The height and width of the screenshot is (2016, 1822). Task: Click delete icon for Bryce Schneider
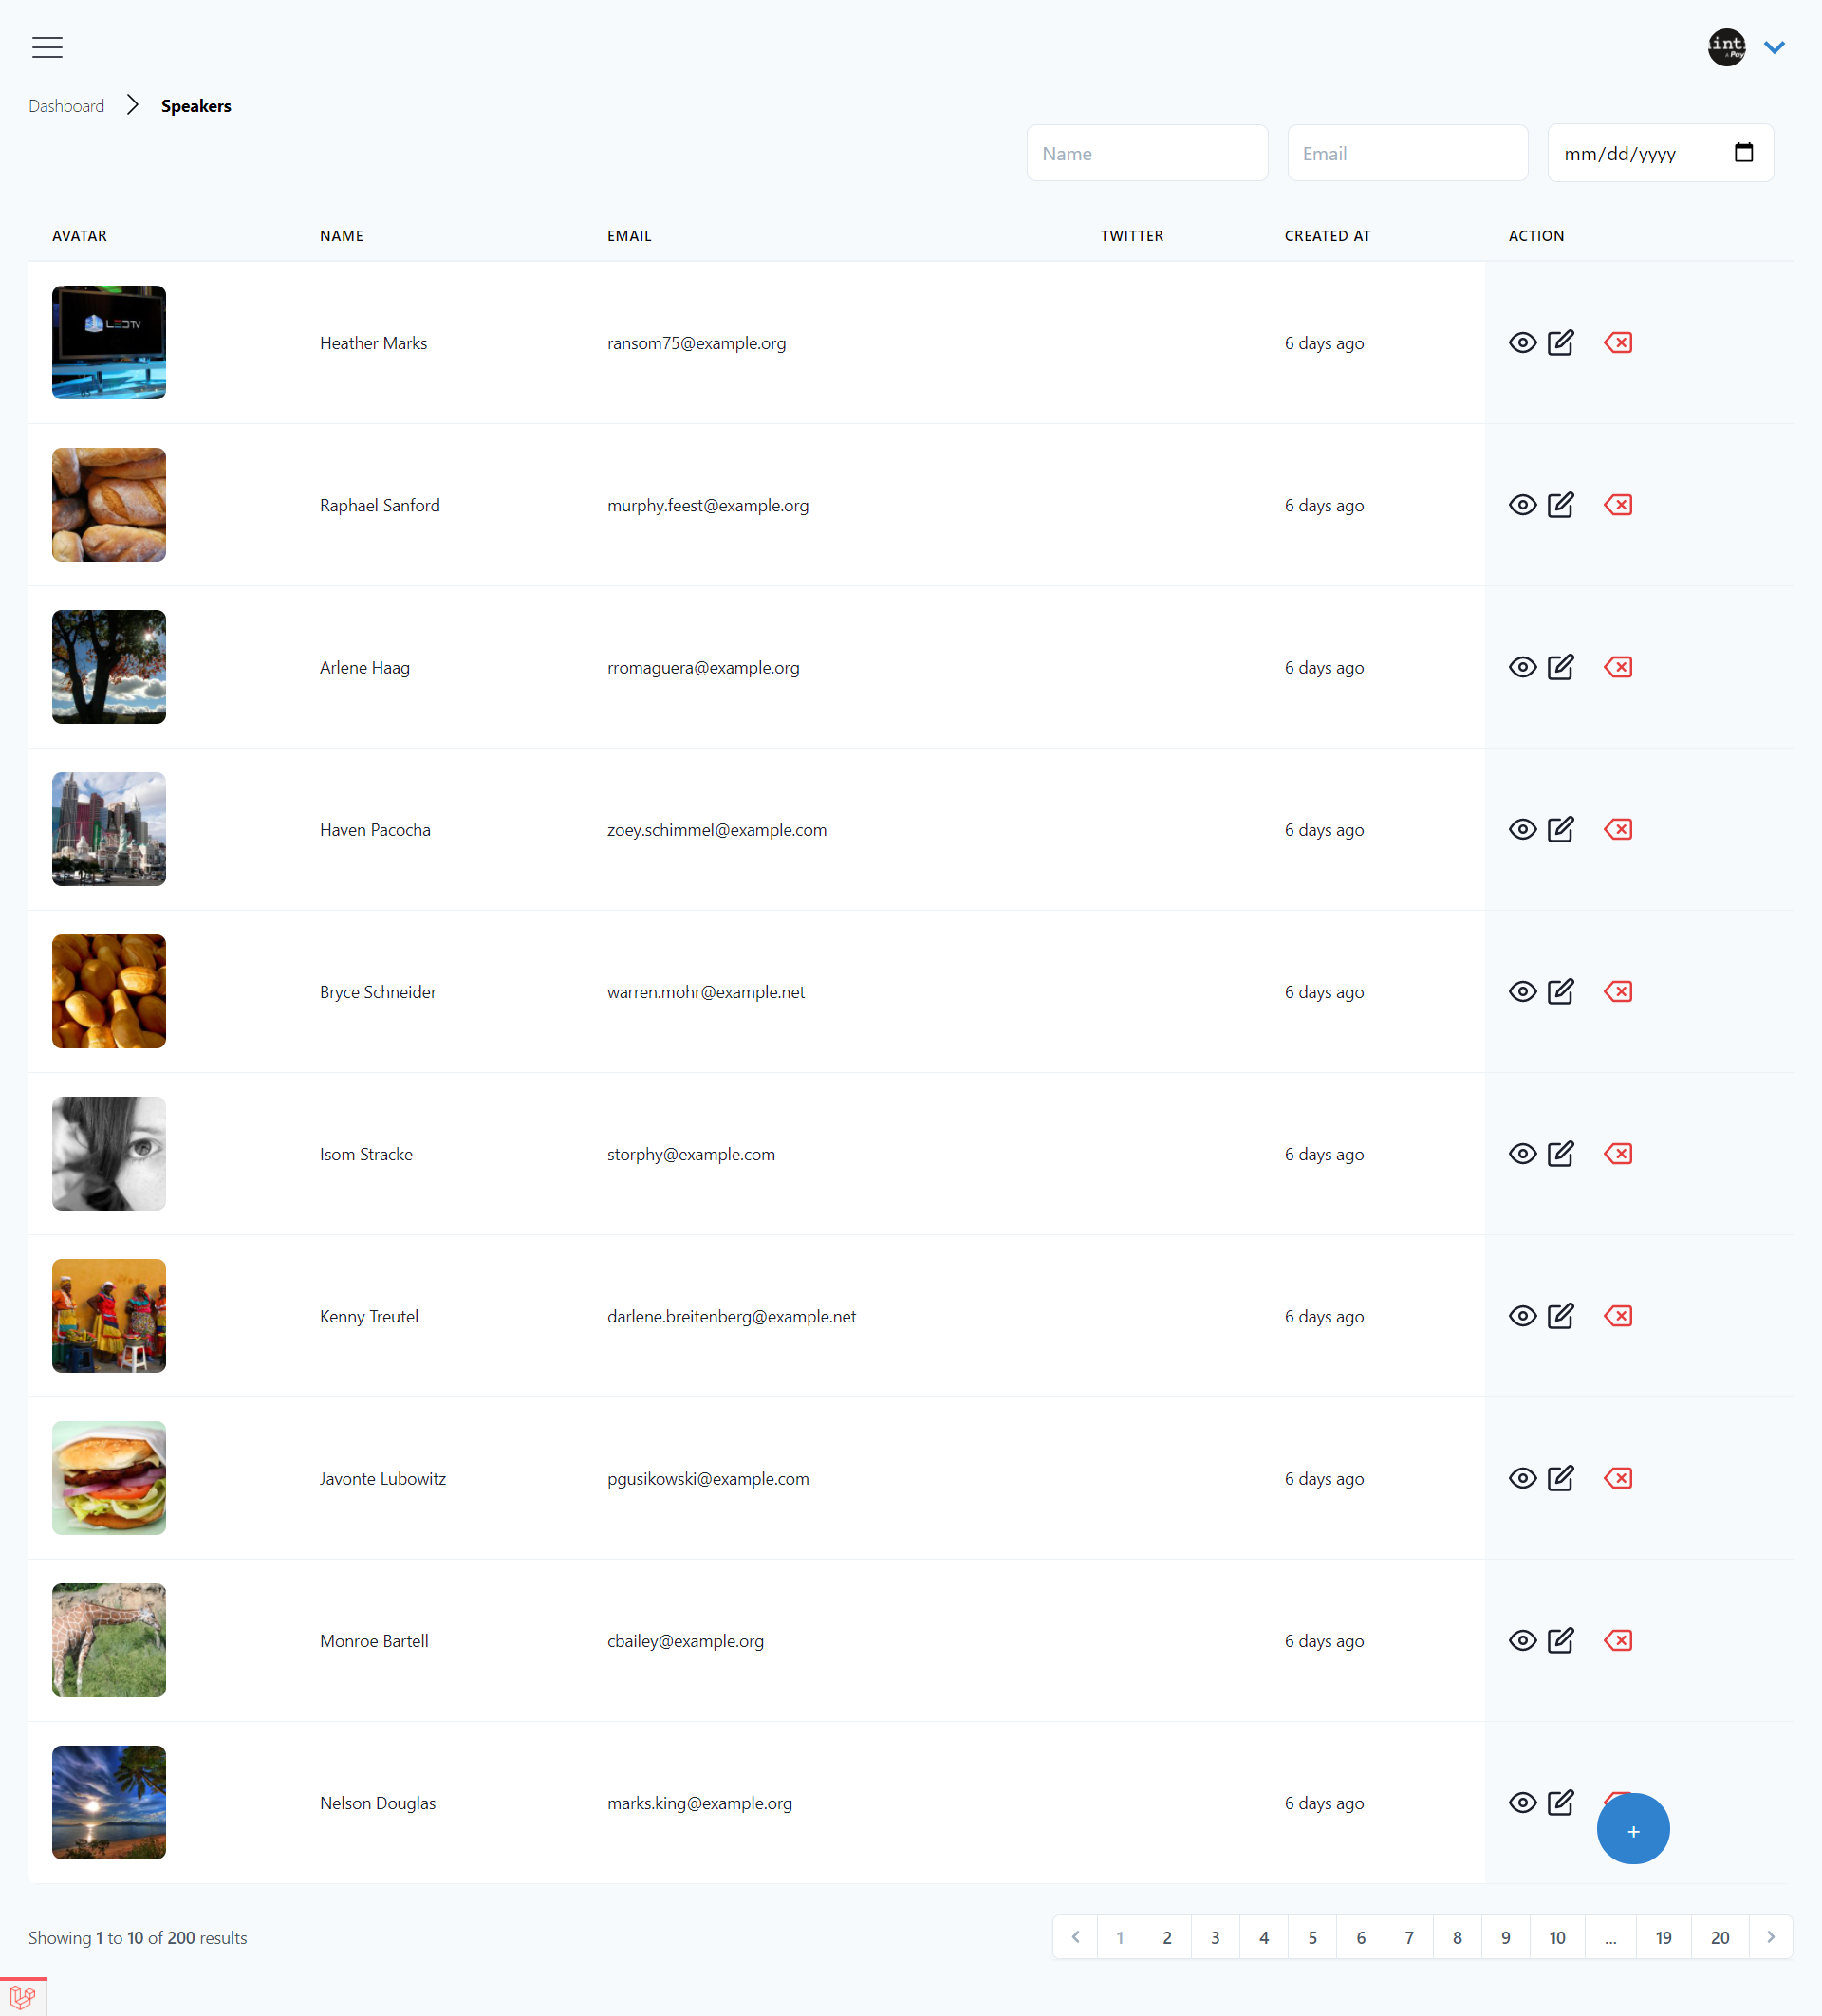pos(1617,992)
